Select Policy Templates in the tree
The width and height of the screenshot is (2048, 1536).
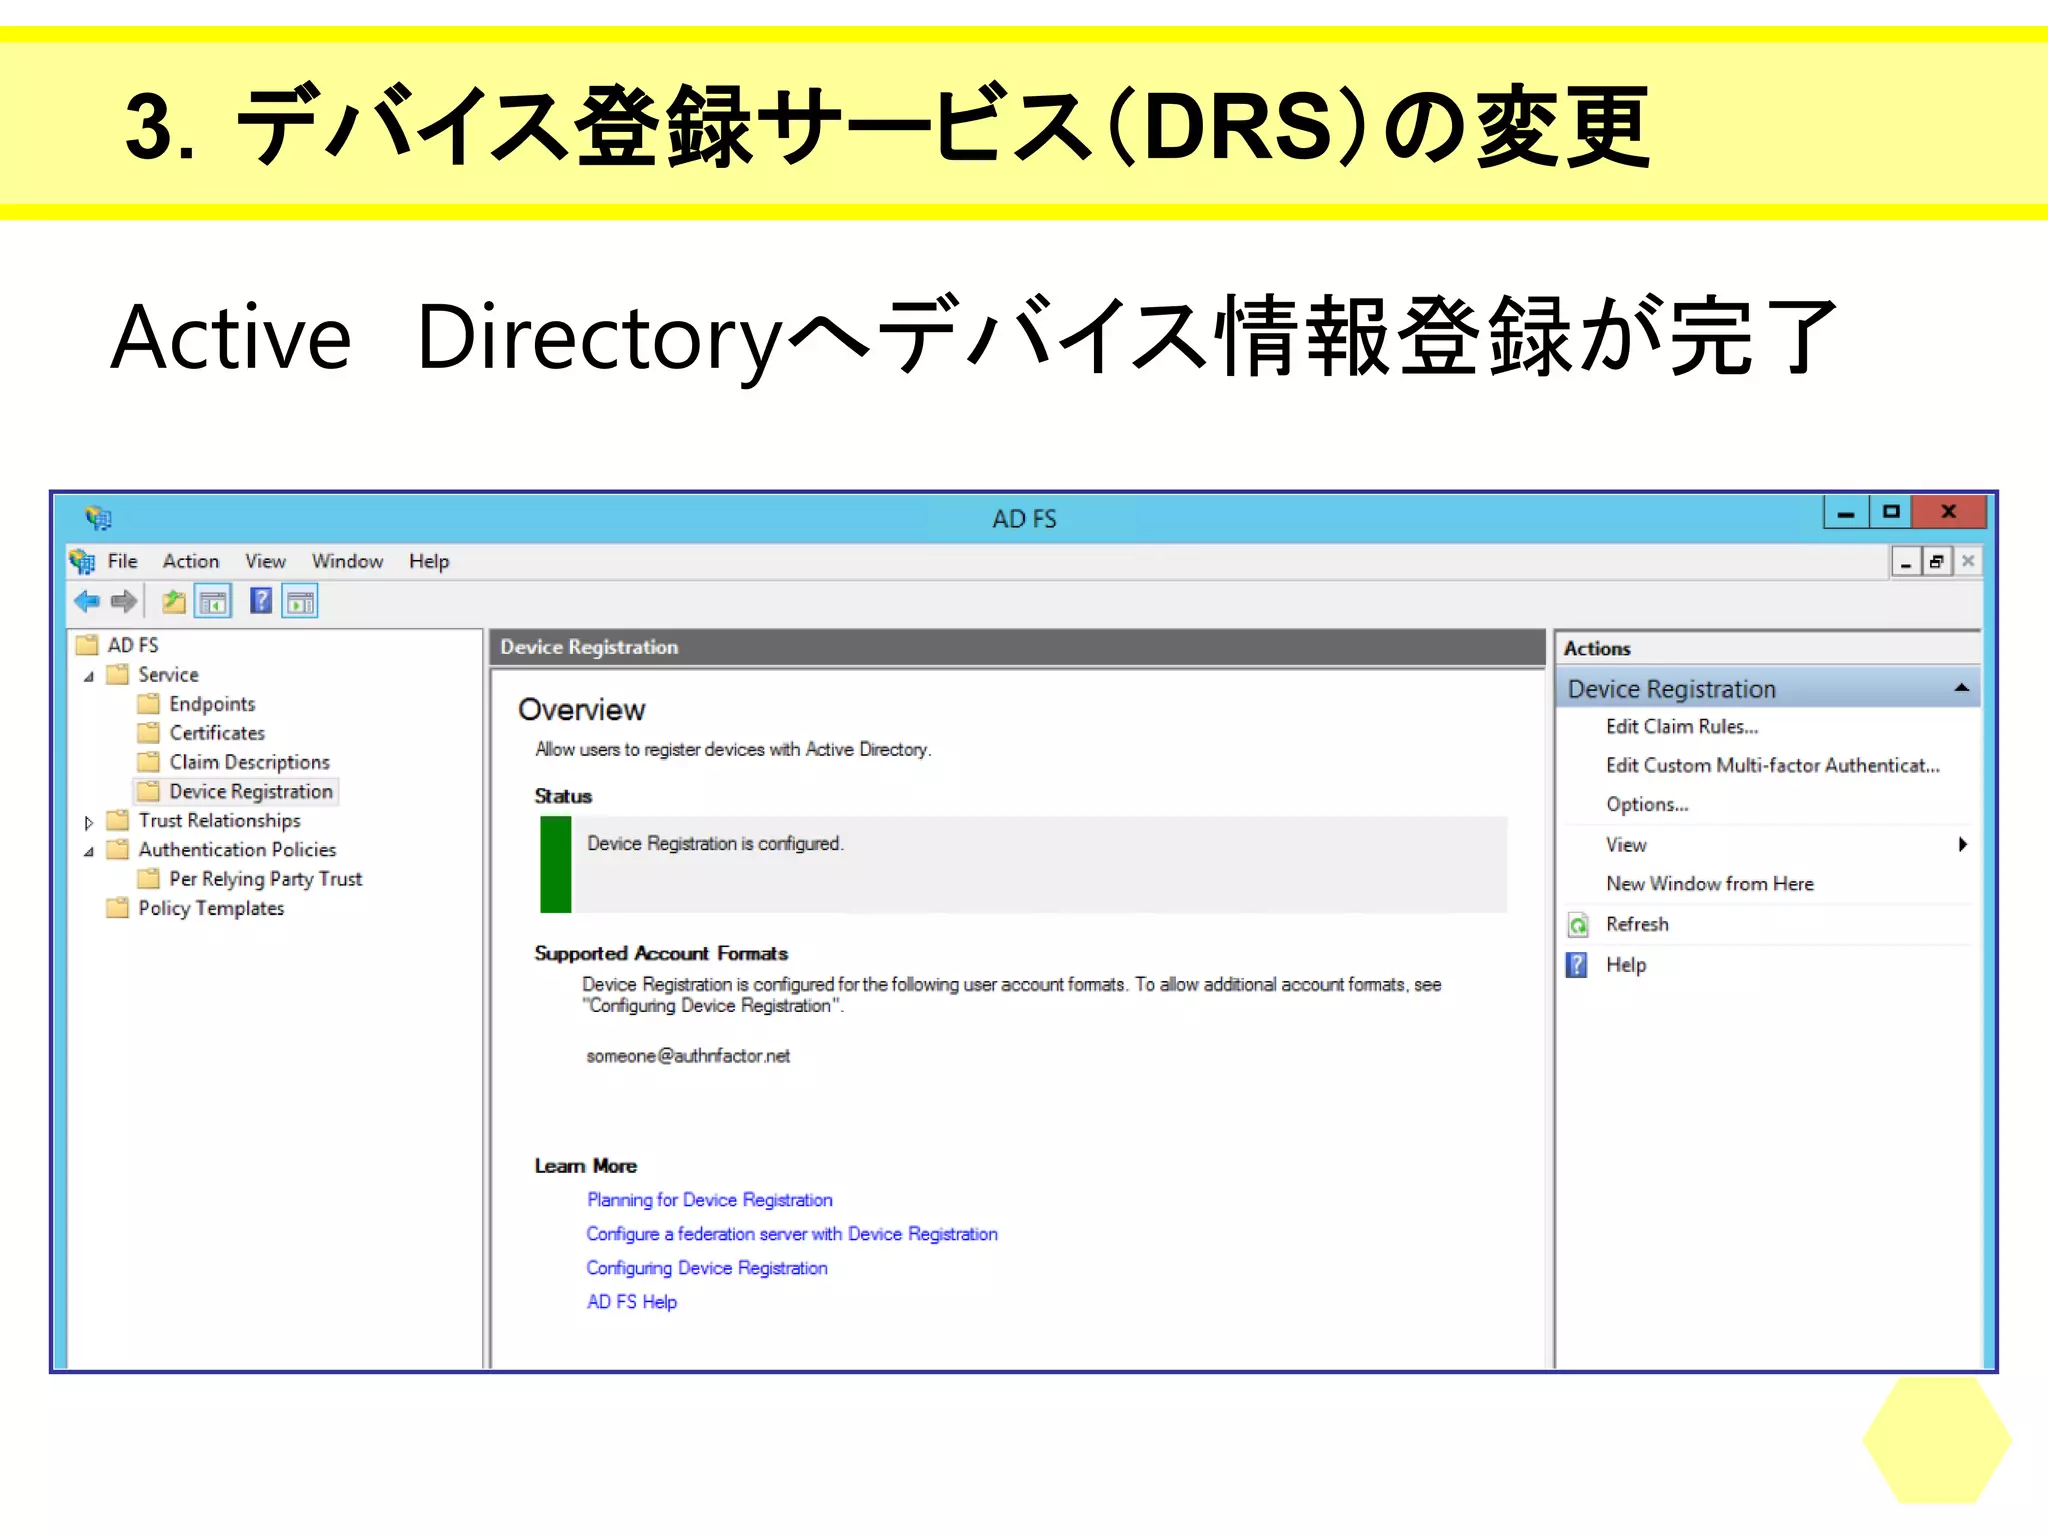(x=211, y=908)
